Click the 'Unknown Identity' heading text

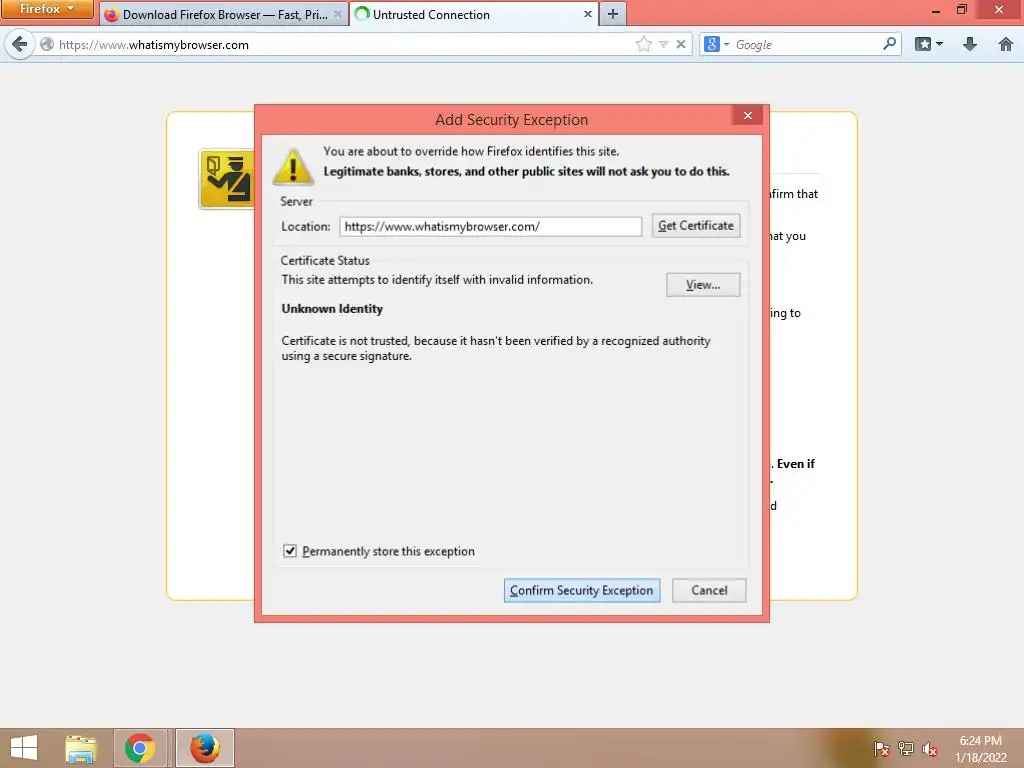click(x=332, y=309)
